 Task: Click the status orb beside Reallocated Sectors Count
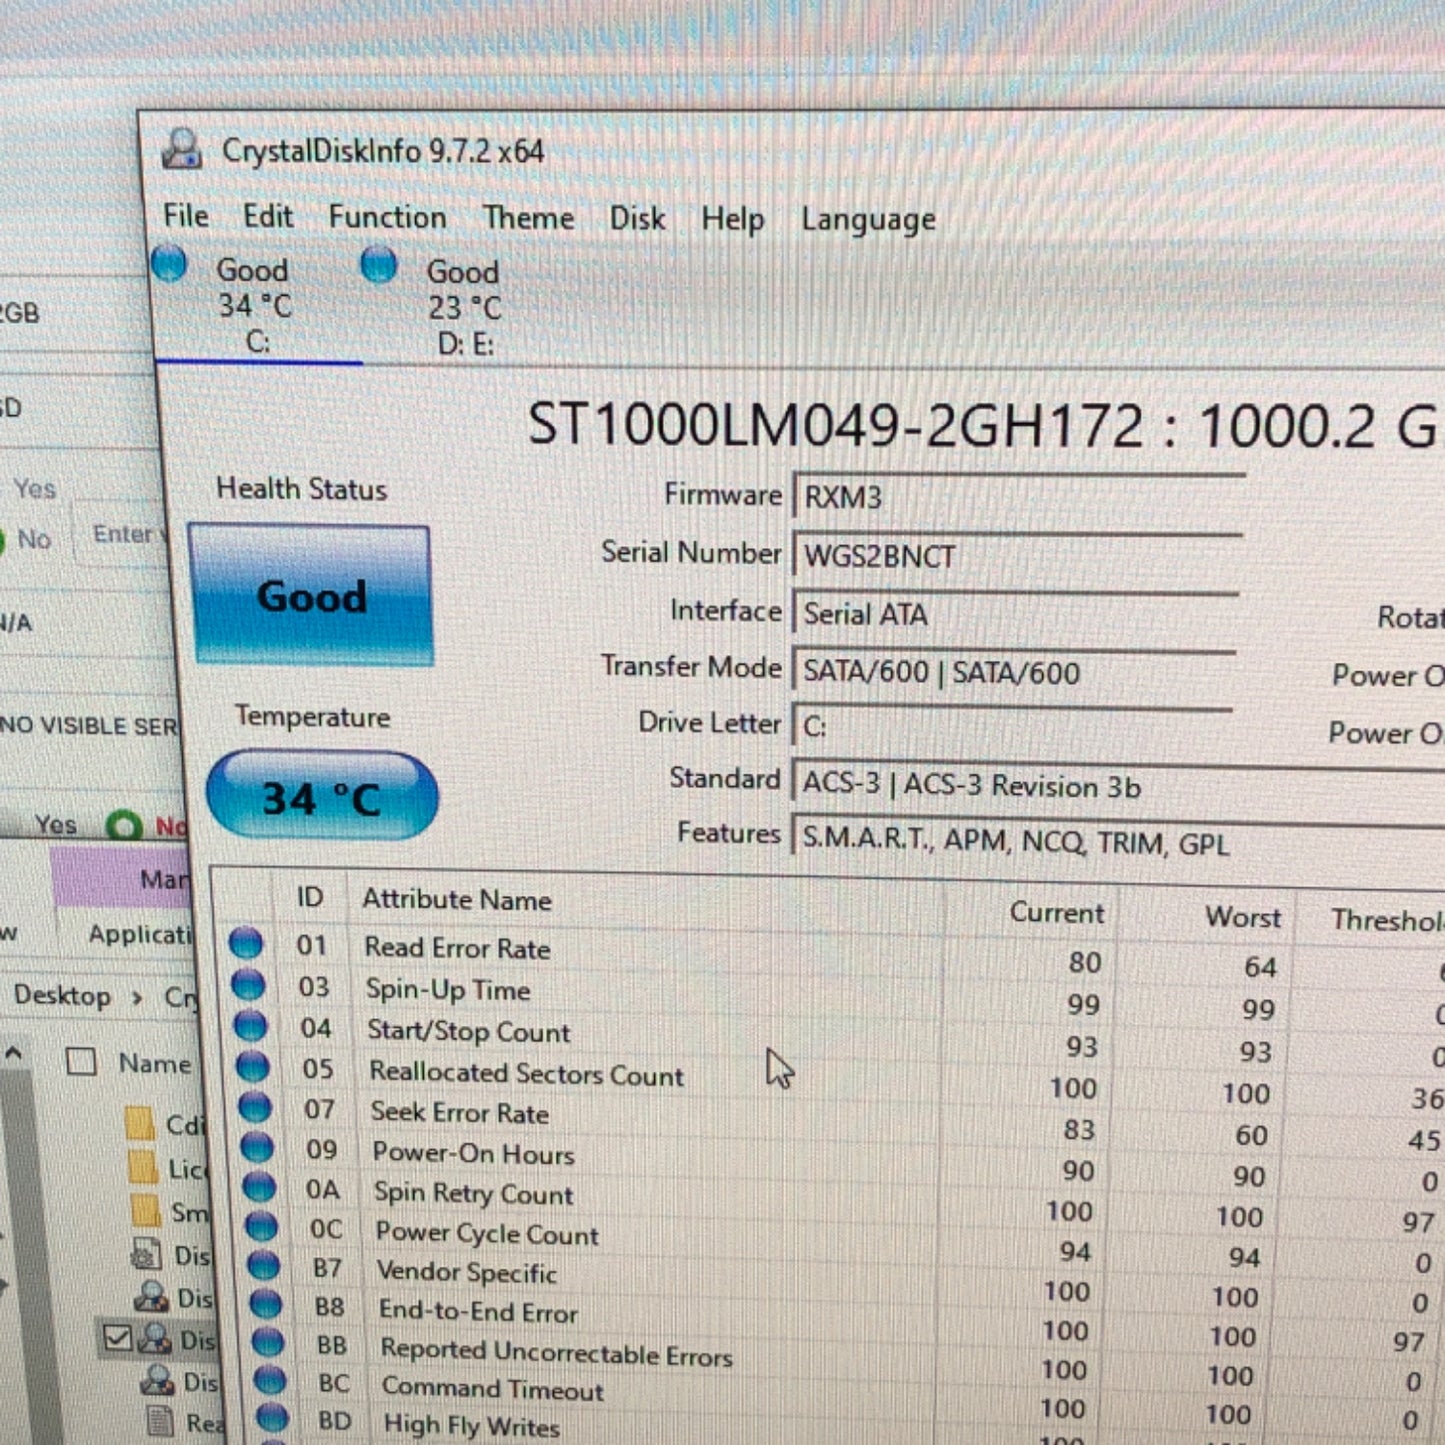pyautogui.click(x=252, y=1067)
